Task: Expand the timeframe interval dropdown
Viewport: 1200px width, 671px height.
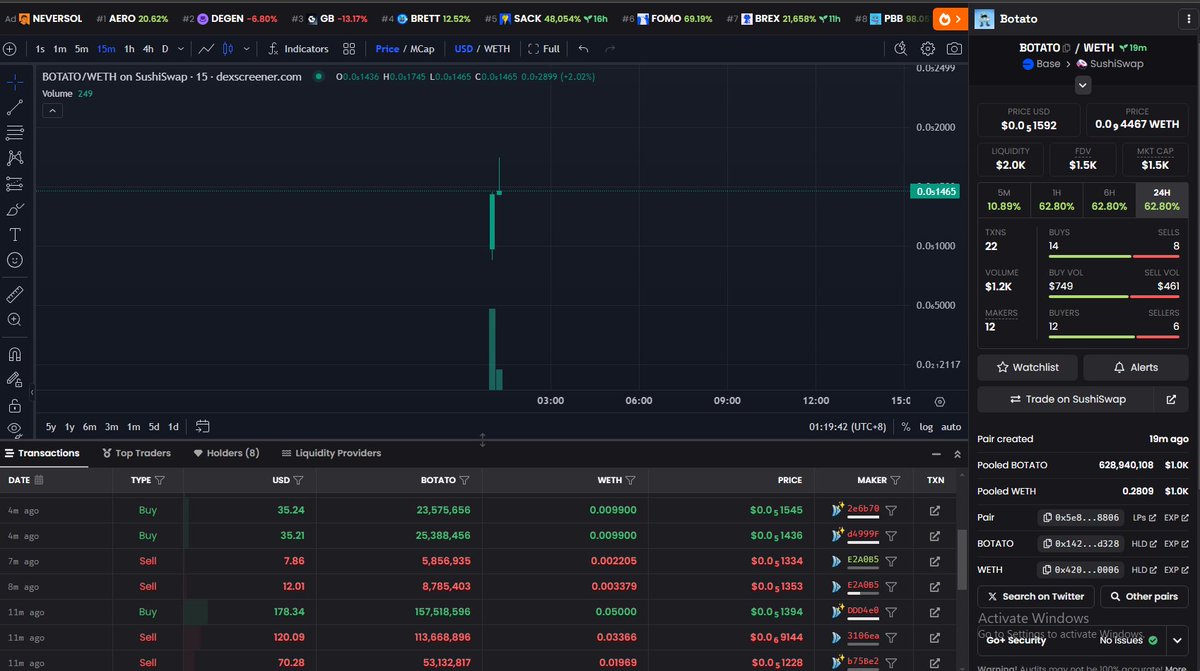Action: tap(183, 48)
